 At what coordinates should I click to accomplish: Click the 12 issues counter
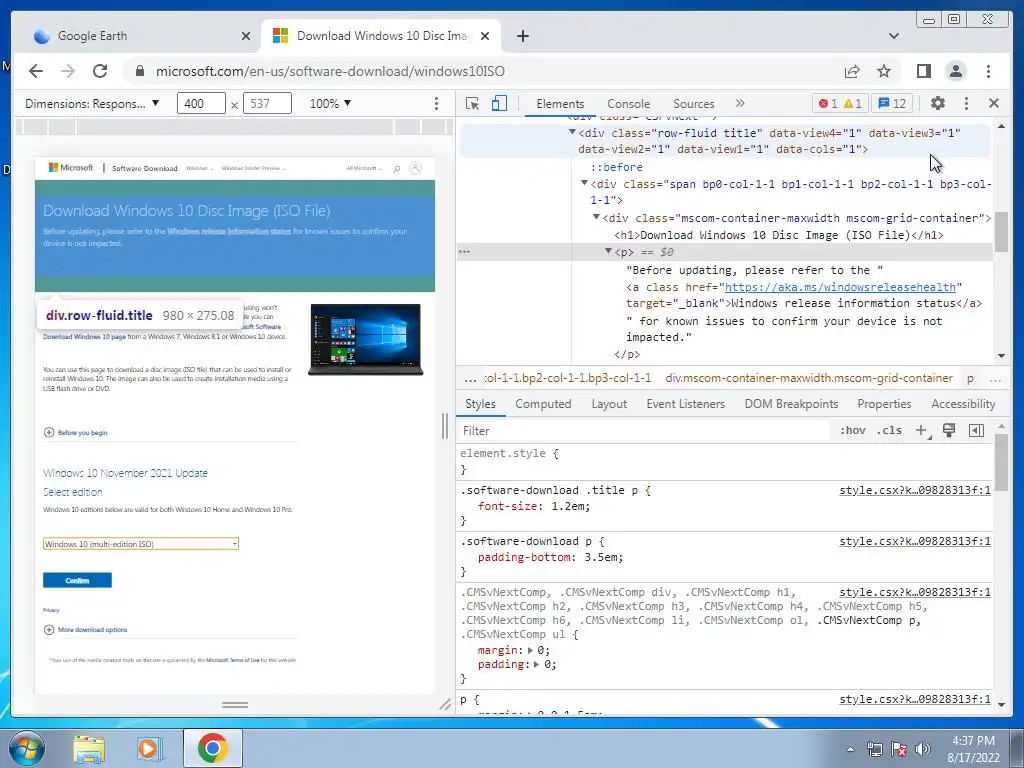tap(892, 103)
